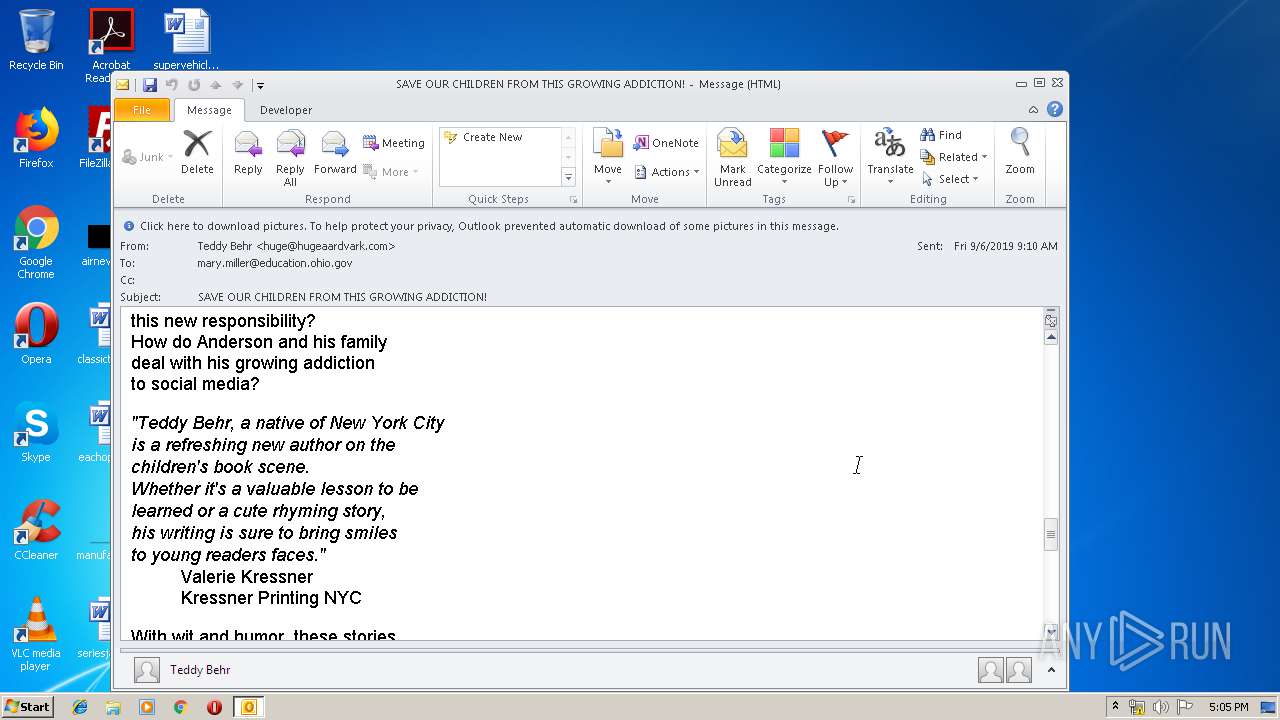Viewport: 1280px width, 720px height.
Task: Open the Translate menu
Action: point(890,158)
